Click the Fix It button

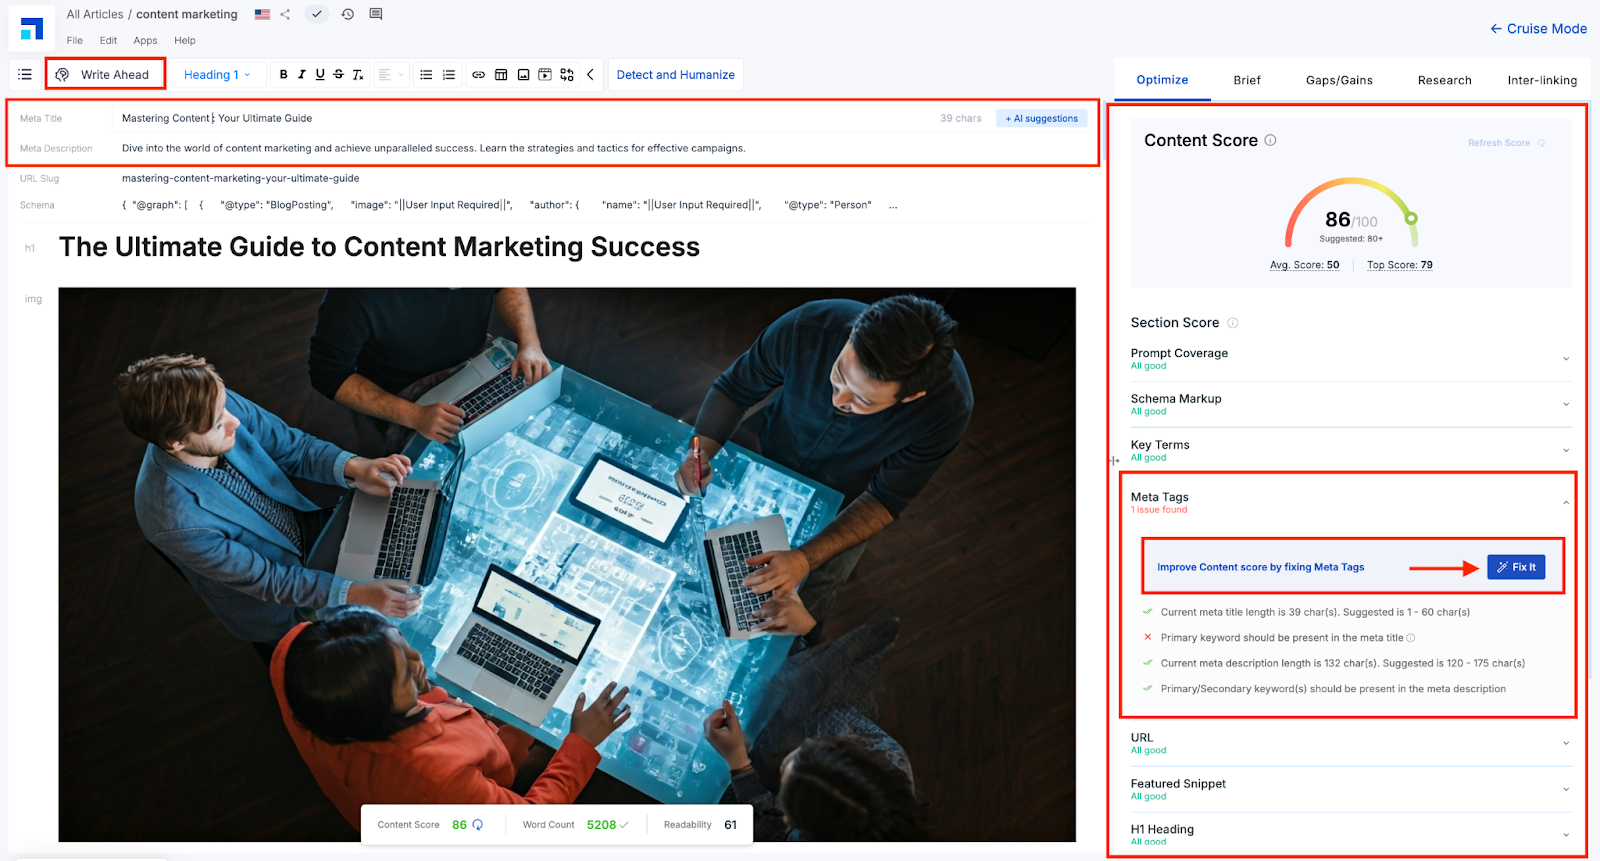pyautogui.click(x=1516, y=567)
